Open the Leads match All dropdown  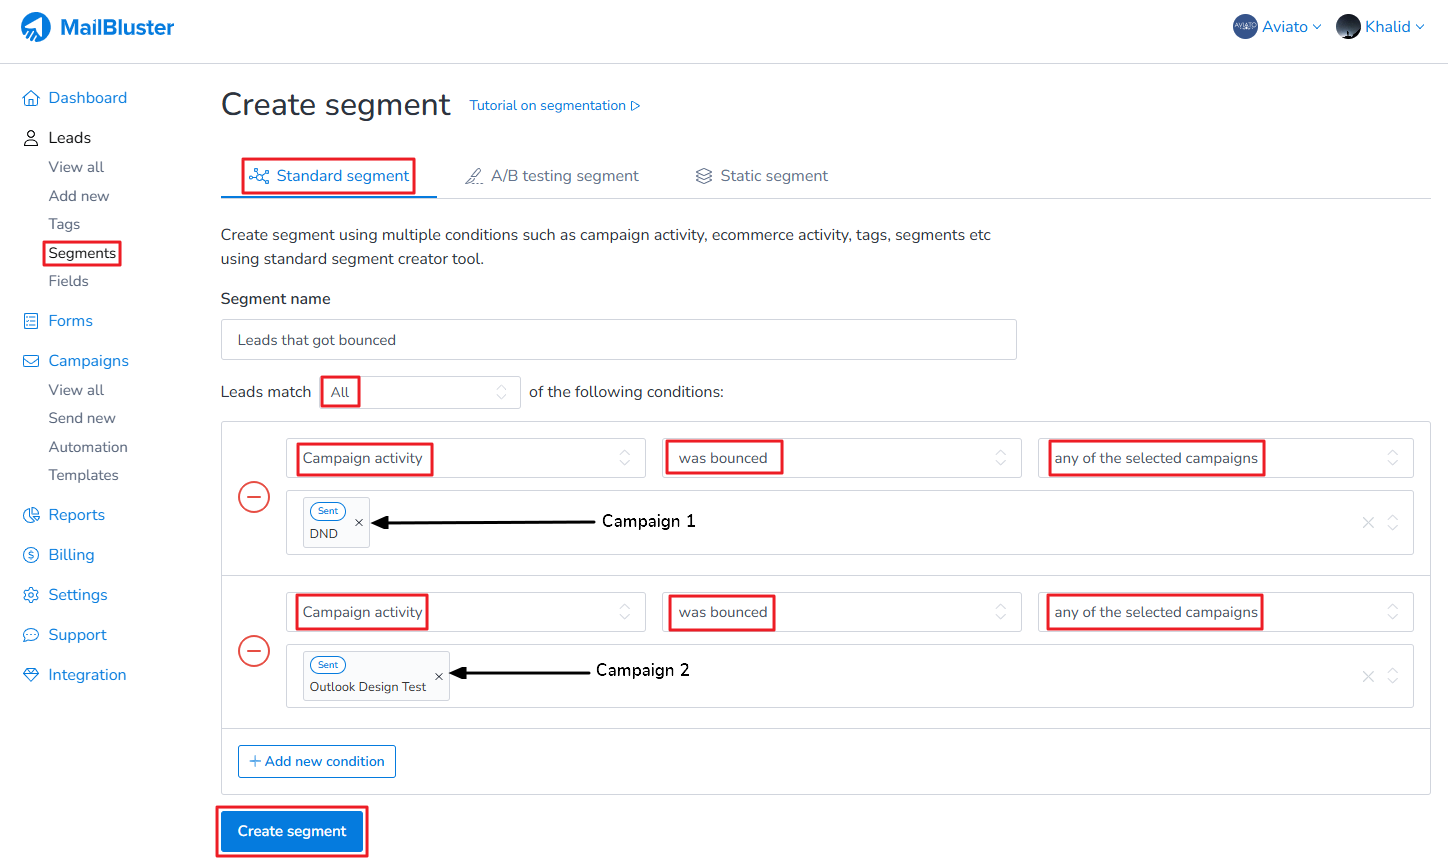(420, 392)
